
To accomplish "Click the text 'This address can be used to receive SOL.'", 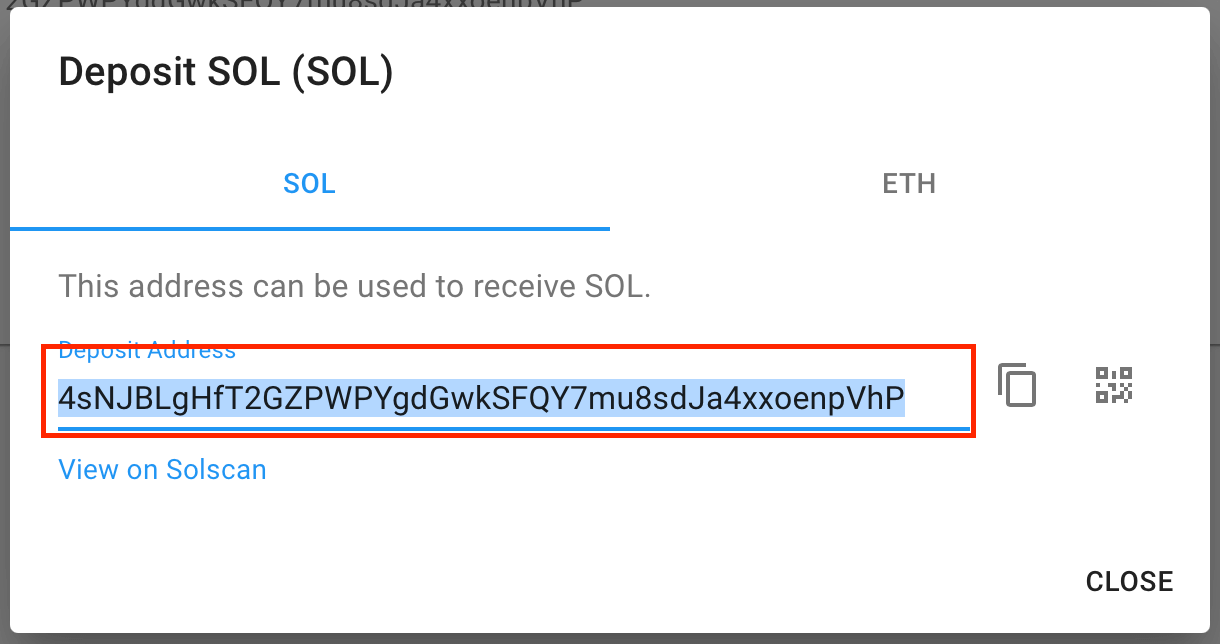I will coord(355,288).
